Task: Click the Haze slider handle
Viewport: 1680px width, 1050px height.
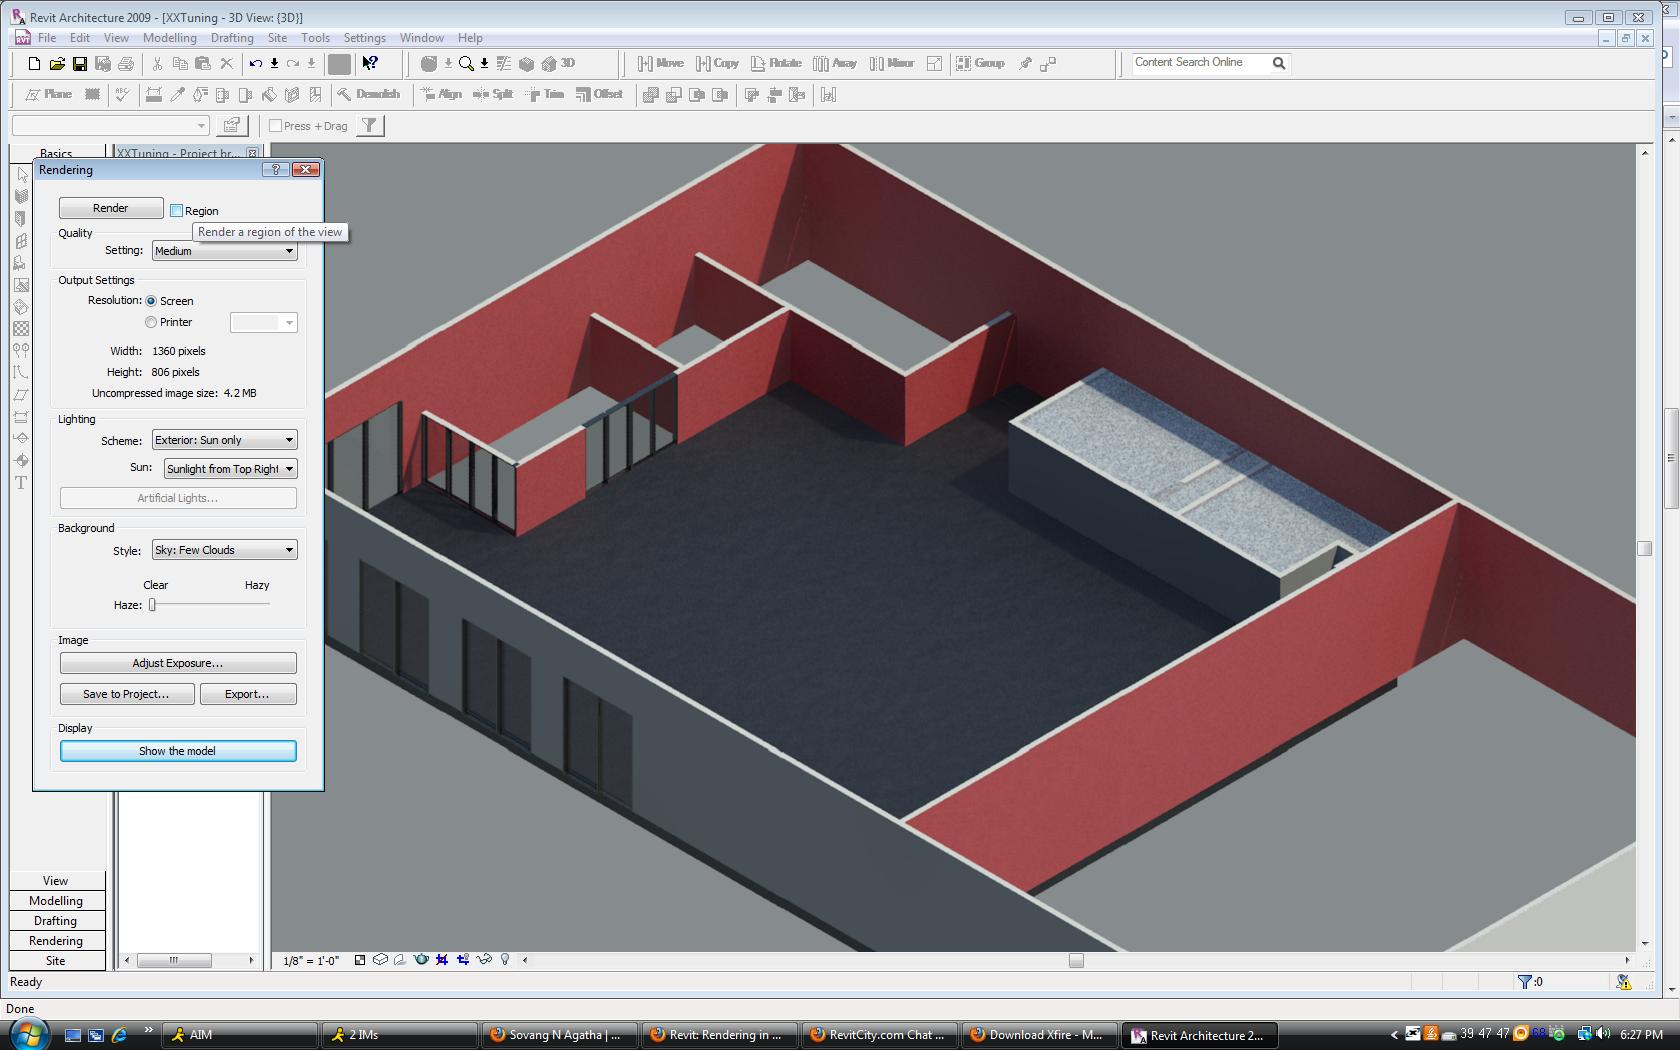Action: [x=153, y=605]
